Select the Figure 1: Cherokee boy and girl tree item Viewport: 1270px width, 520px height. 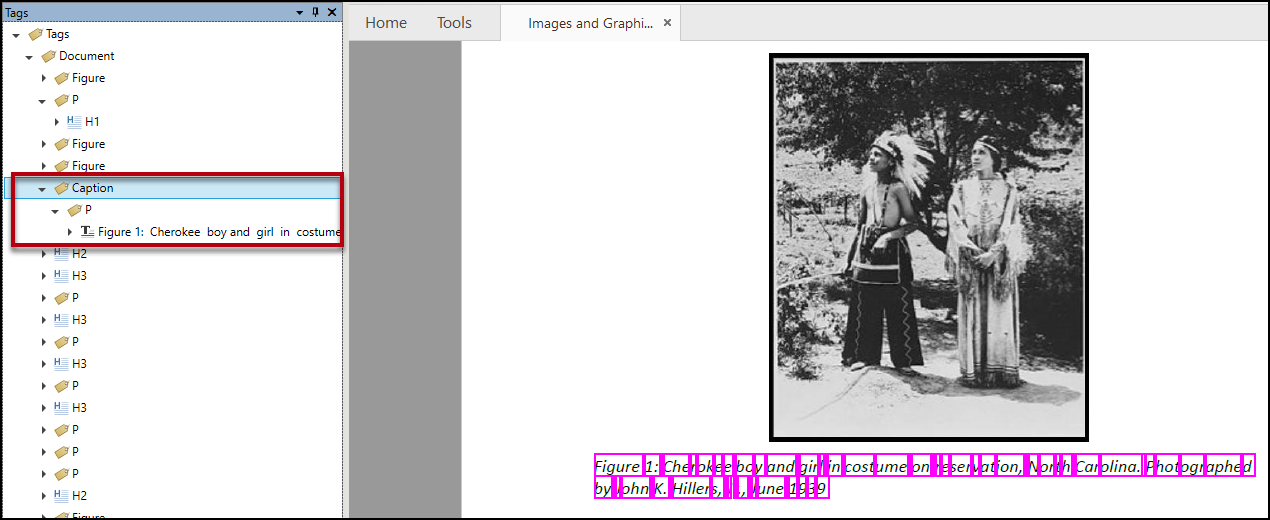point(219,232)
